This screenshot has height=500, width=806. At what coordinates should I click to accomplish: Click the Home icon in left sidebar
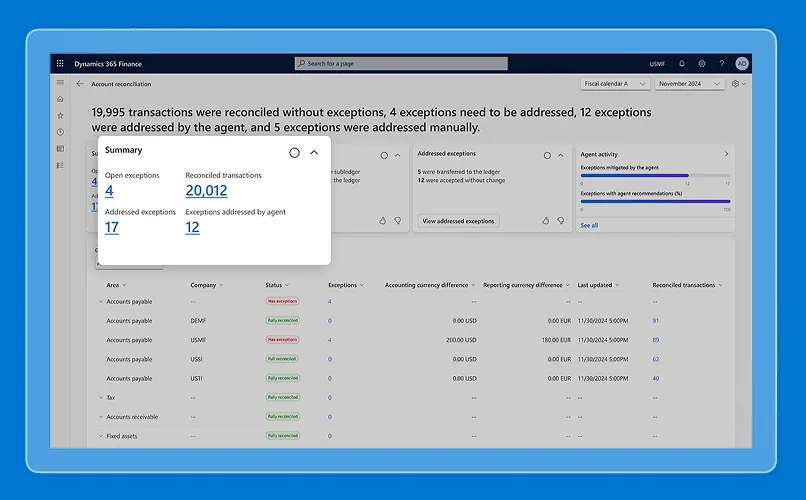pos(60,99)
